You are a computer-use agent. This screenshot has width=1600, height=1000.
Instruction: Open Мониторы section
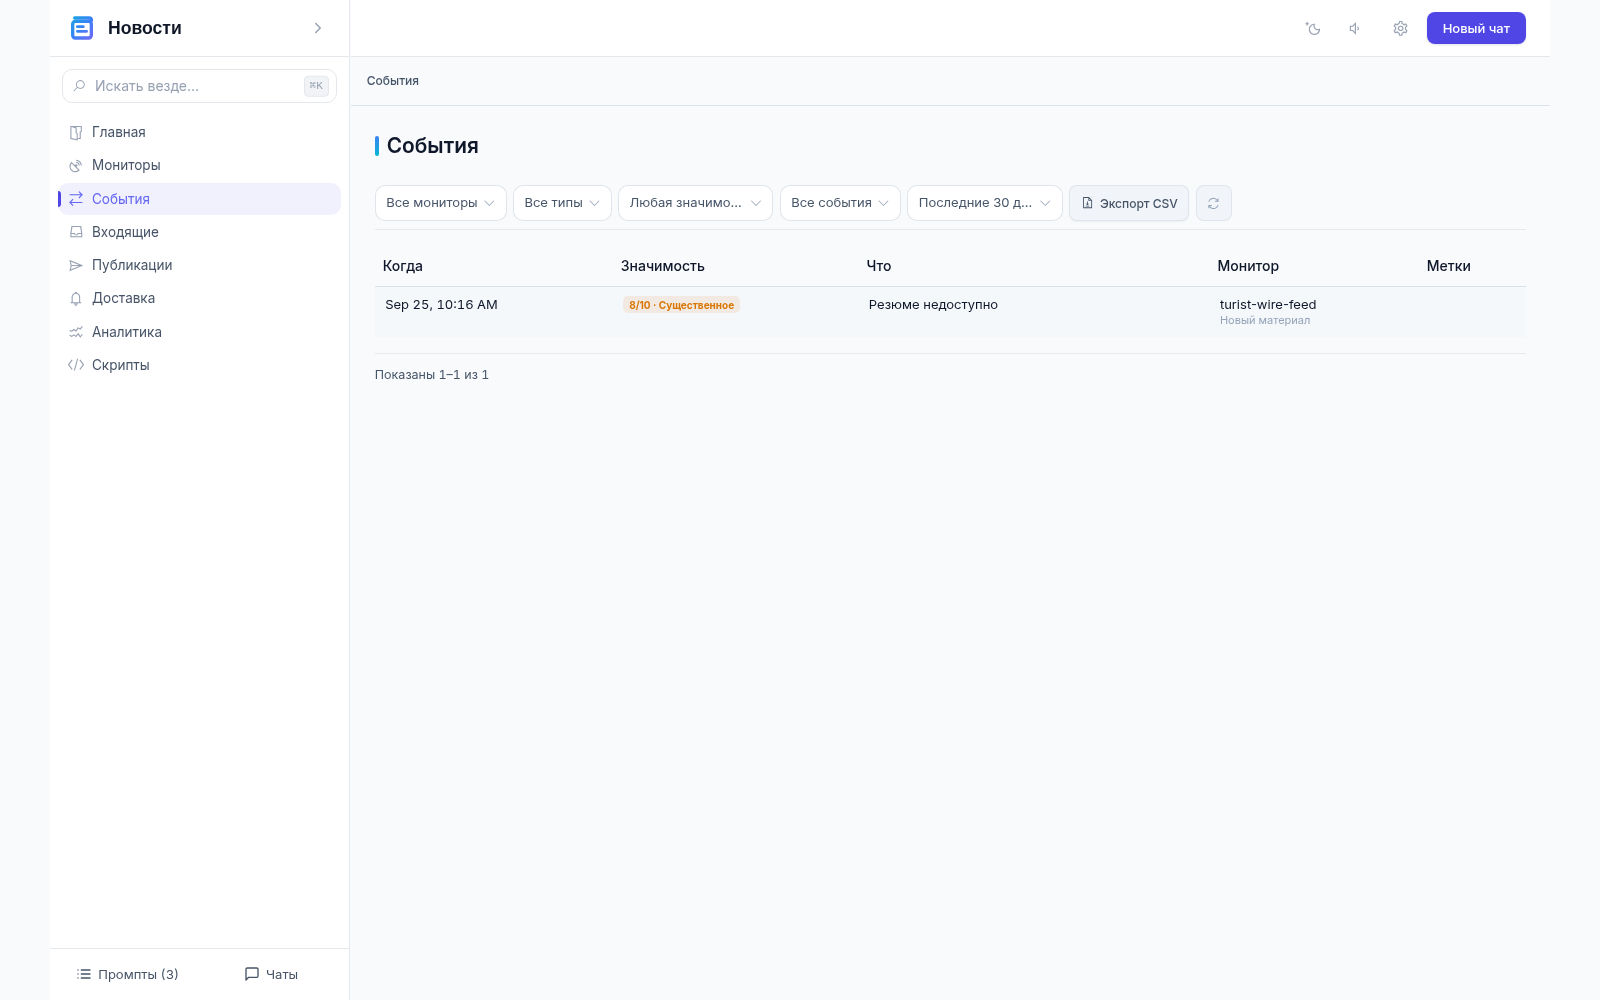(199, 165)
